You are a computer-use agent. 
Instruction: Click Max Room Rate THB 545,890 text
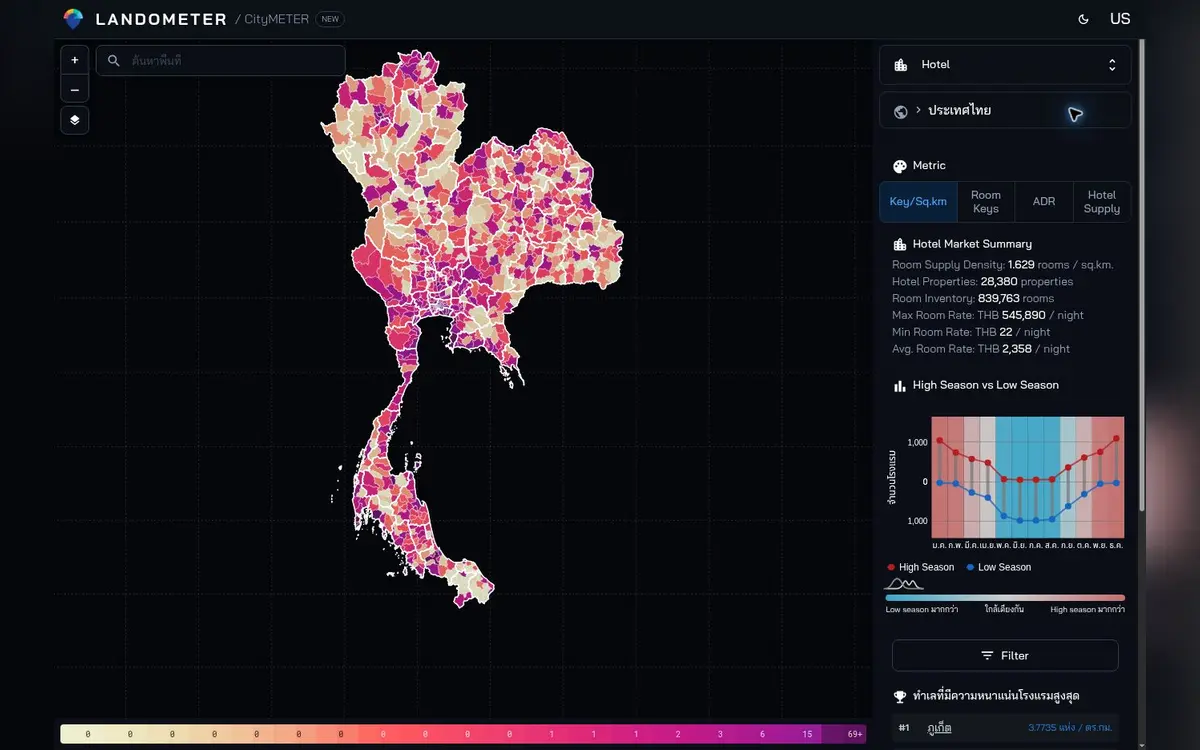[988, 315]
